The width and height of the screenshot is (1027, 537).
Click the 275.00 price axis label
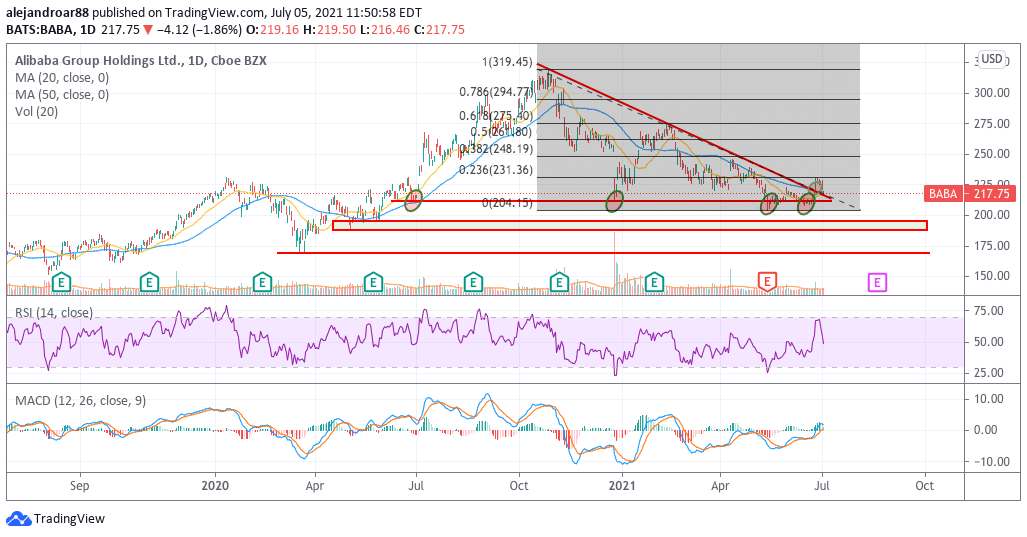pos(991,123)
